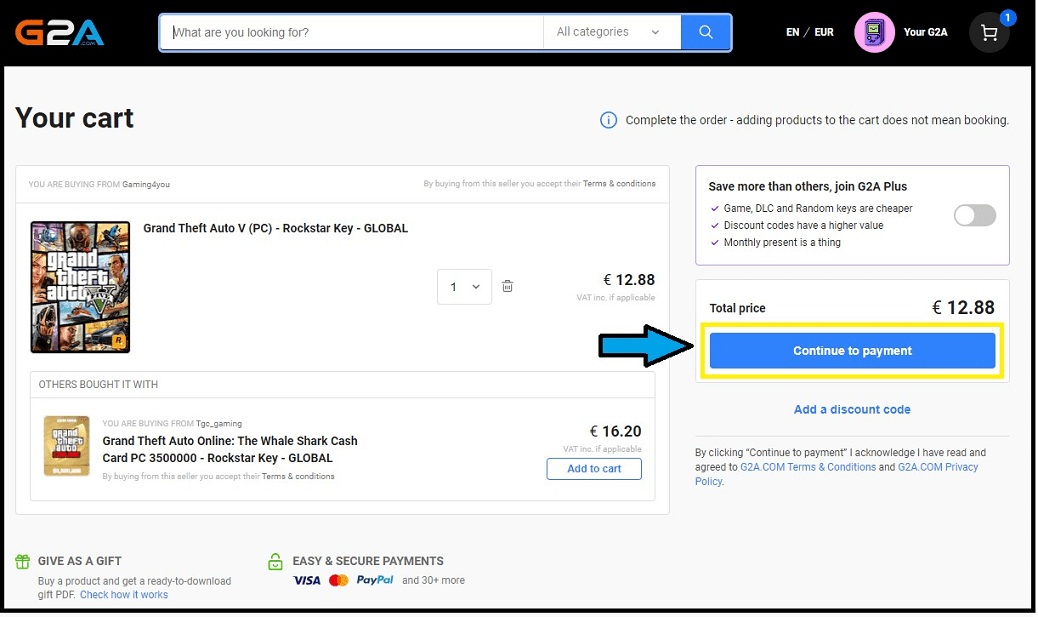This screenshot has width=1038, height=617.
Task: Remove GTA V with trash icon
Action: point(507,286)
